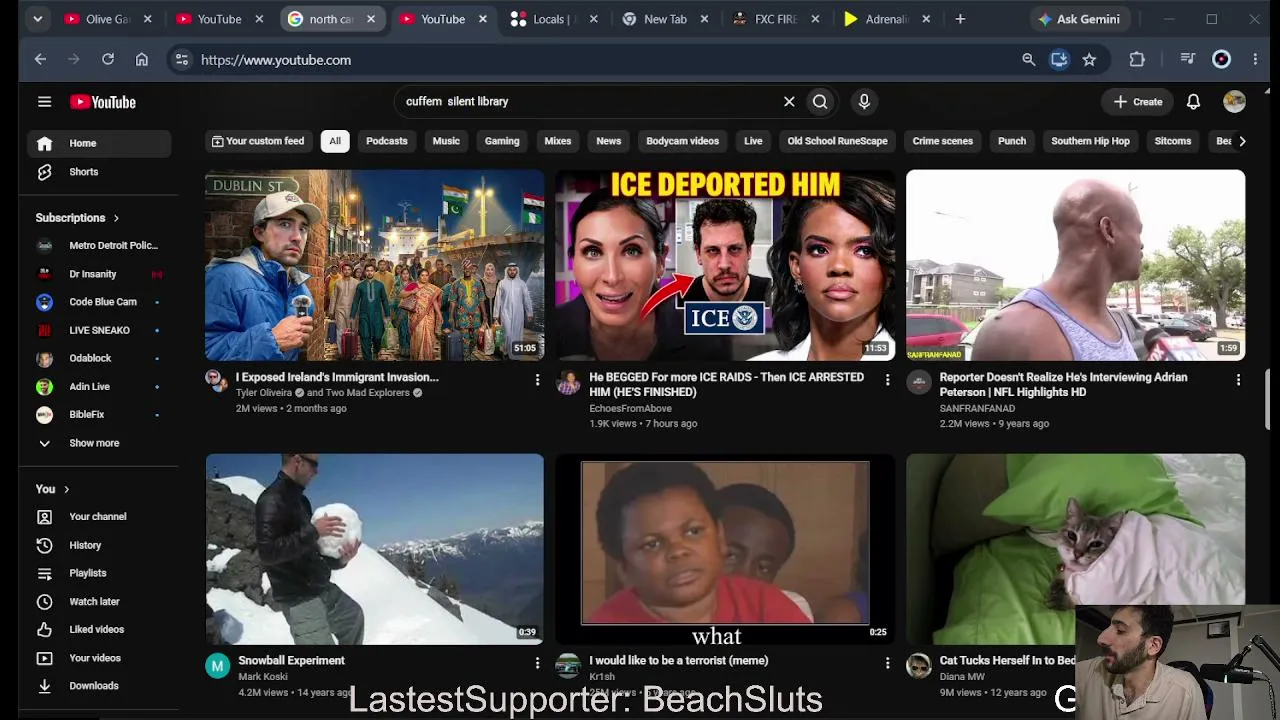
Task: Open Chrome's three-dot menu
Action: (x=1255, y=60)
